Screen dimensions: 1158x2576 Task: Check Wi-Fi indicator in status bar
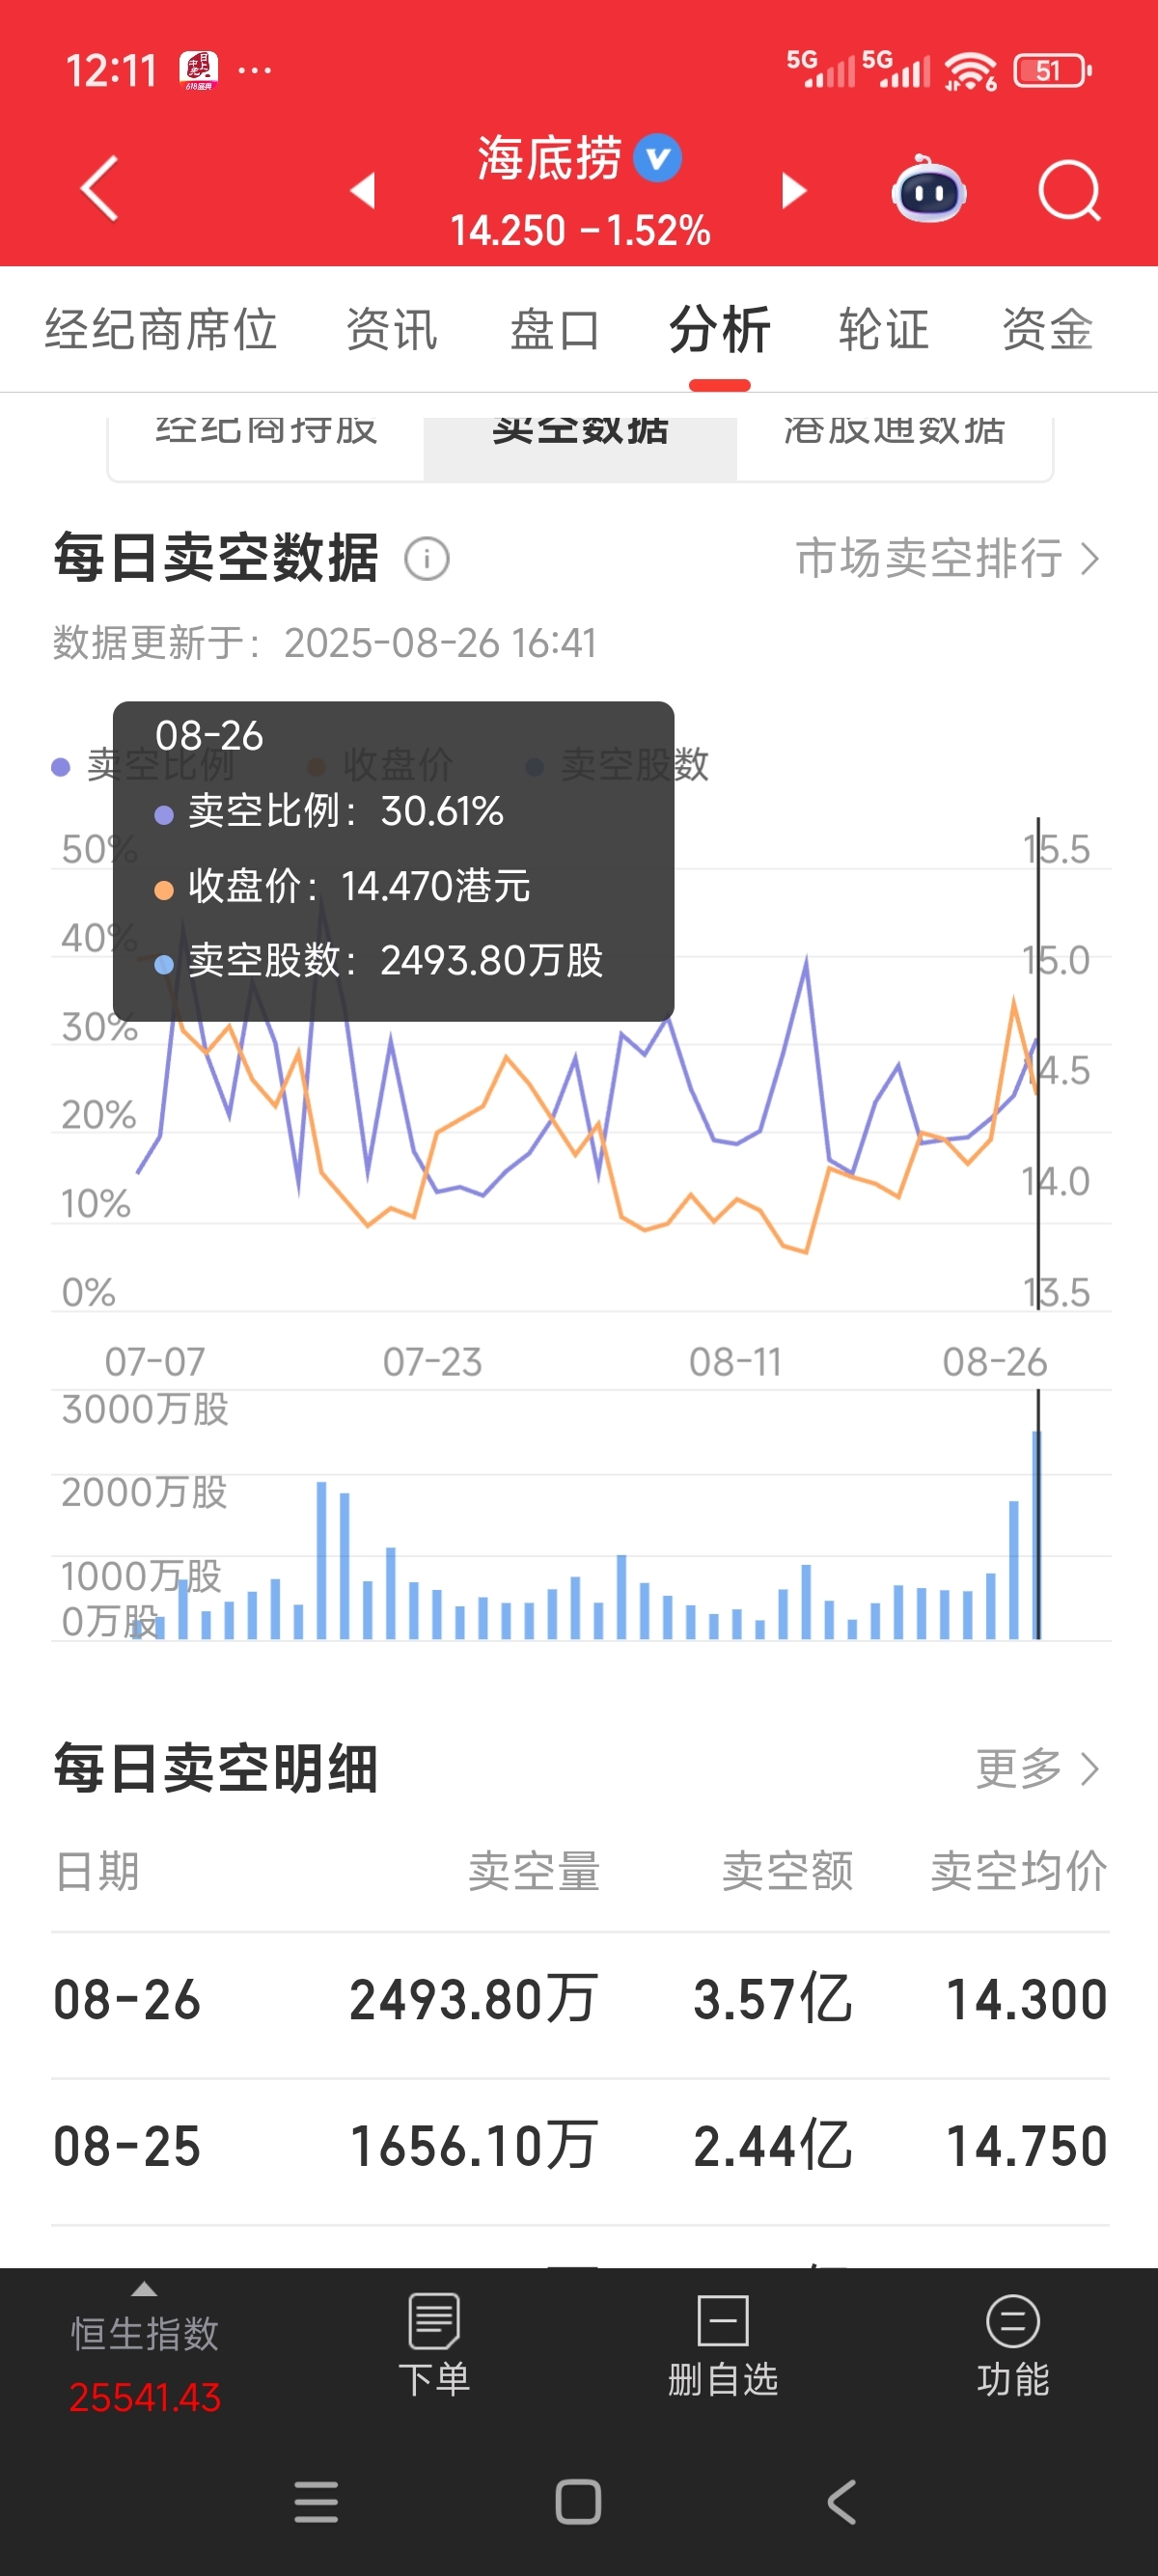click(x=970, y=71)
